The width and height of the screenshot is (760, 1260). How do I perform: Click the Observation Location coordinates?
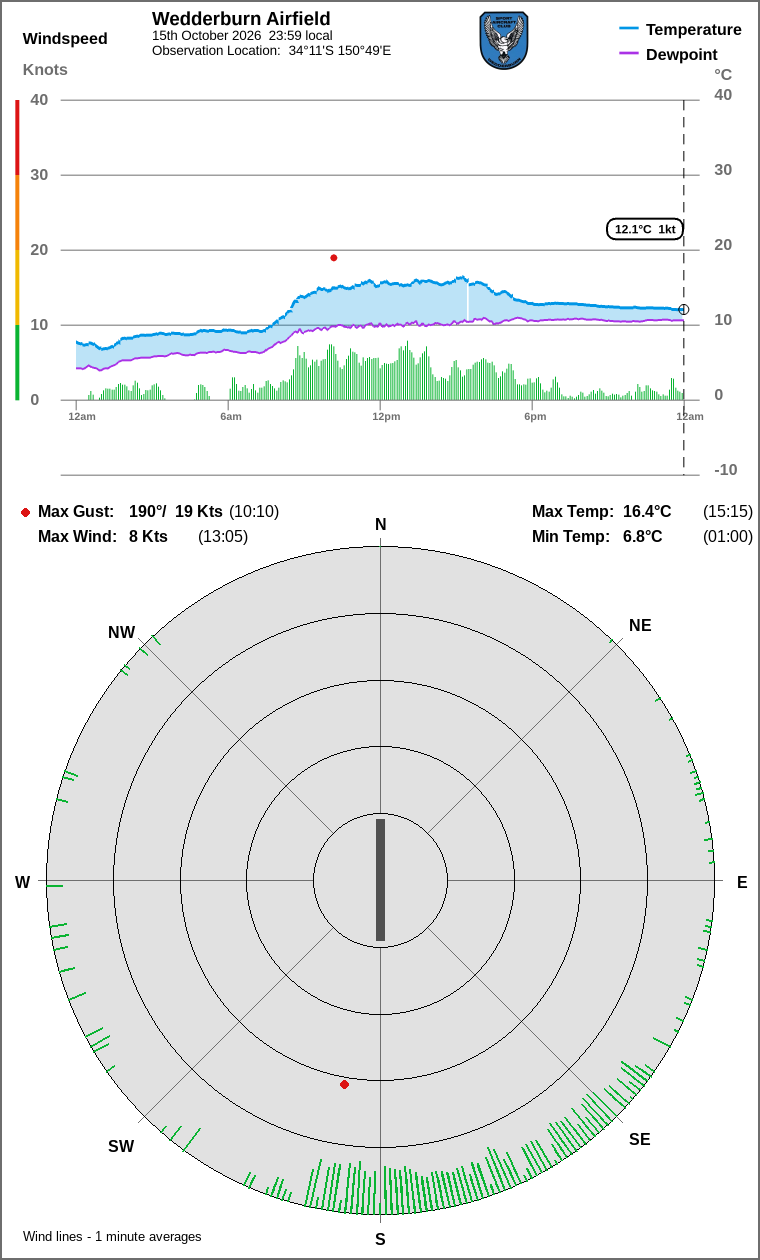(x=340, y=50)
